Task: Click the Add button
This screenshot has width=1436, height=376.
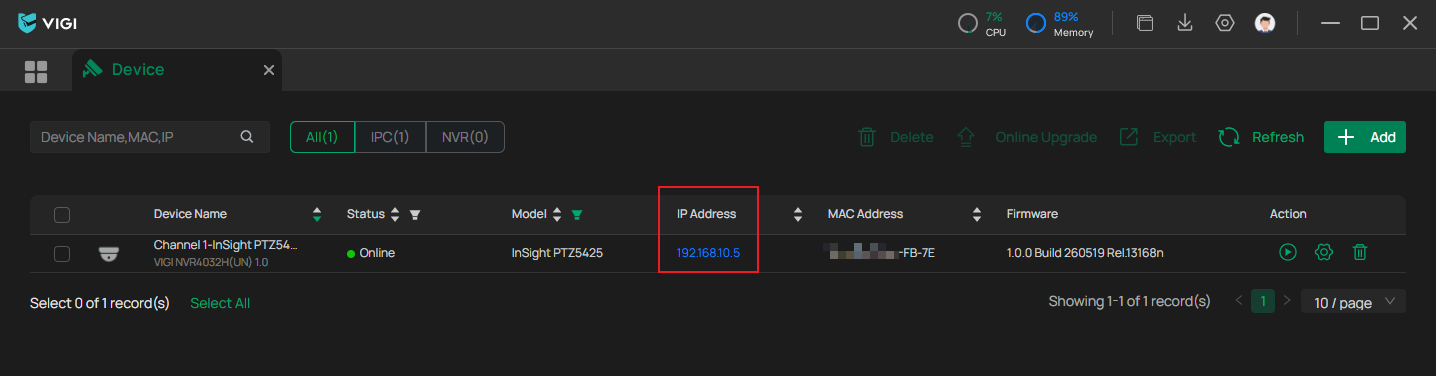Action: [x=1365, y=137]
